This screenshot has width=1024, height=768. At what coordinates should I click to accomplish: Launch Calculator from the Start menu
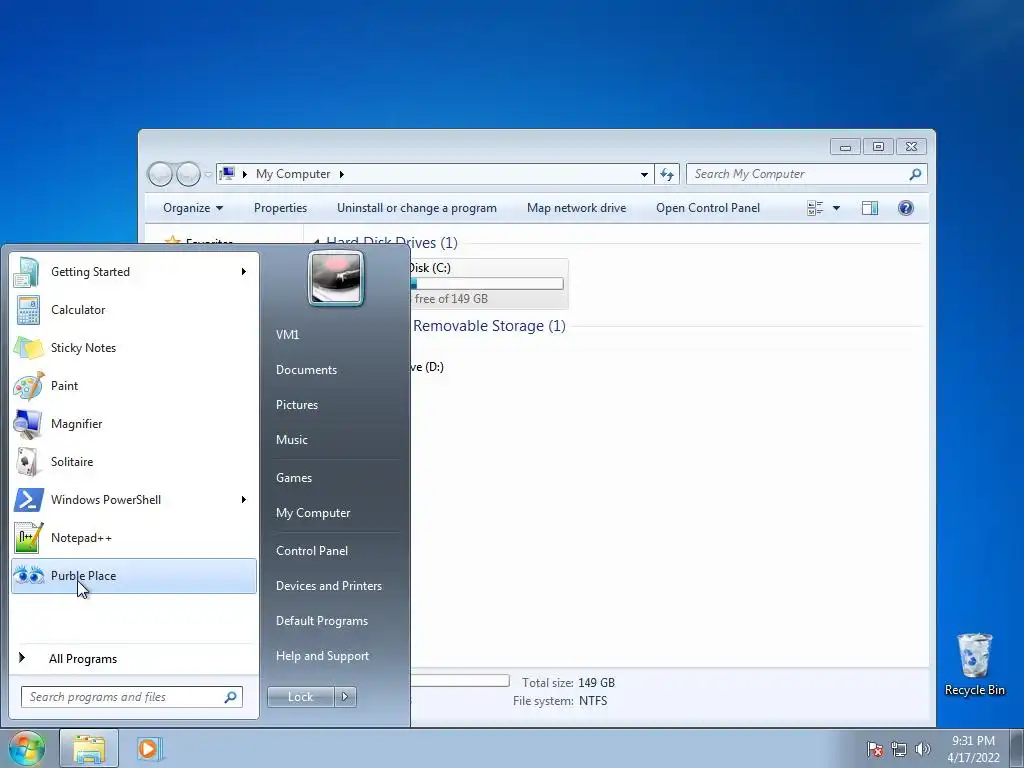[x=134, y=310]
